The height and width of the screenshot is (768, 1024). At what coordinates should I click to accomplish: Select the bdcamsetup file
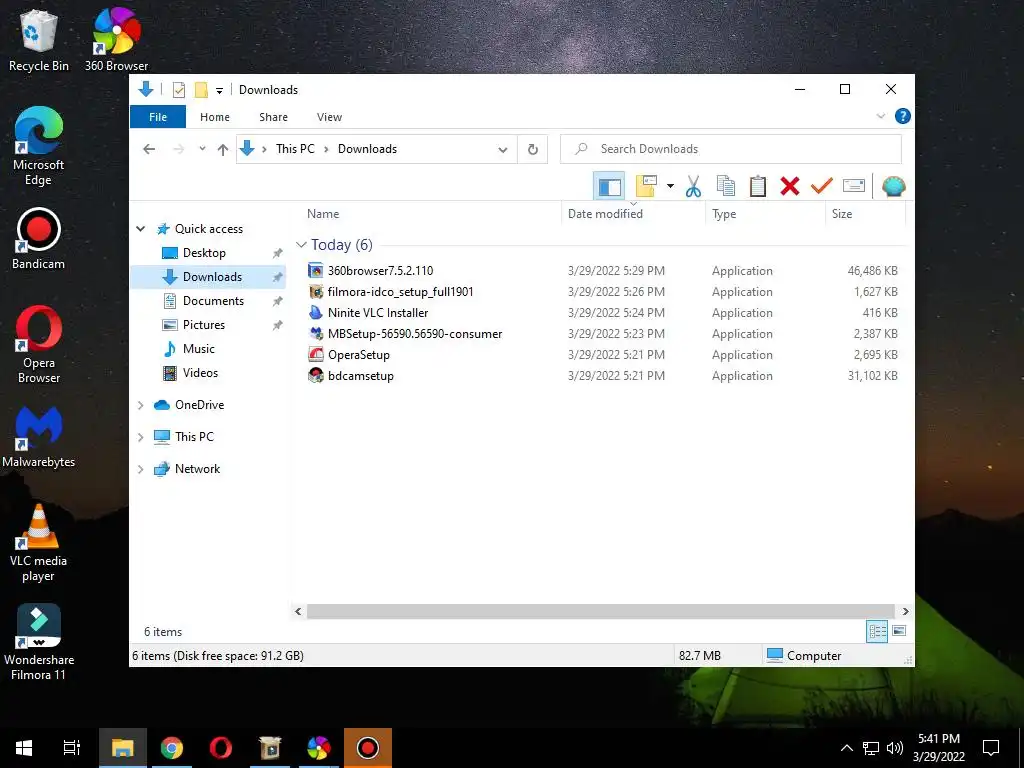[x=360, y=376]
